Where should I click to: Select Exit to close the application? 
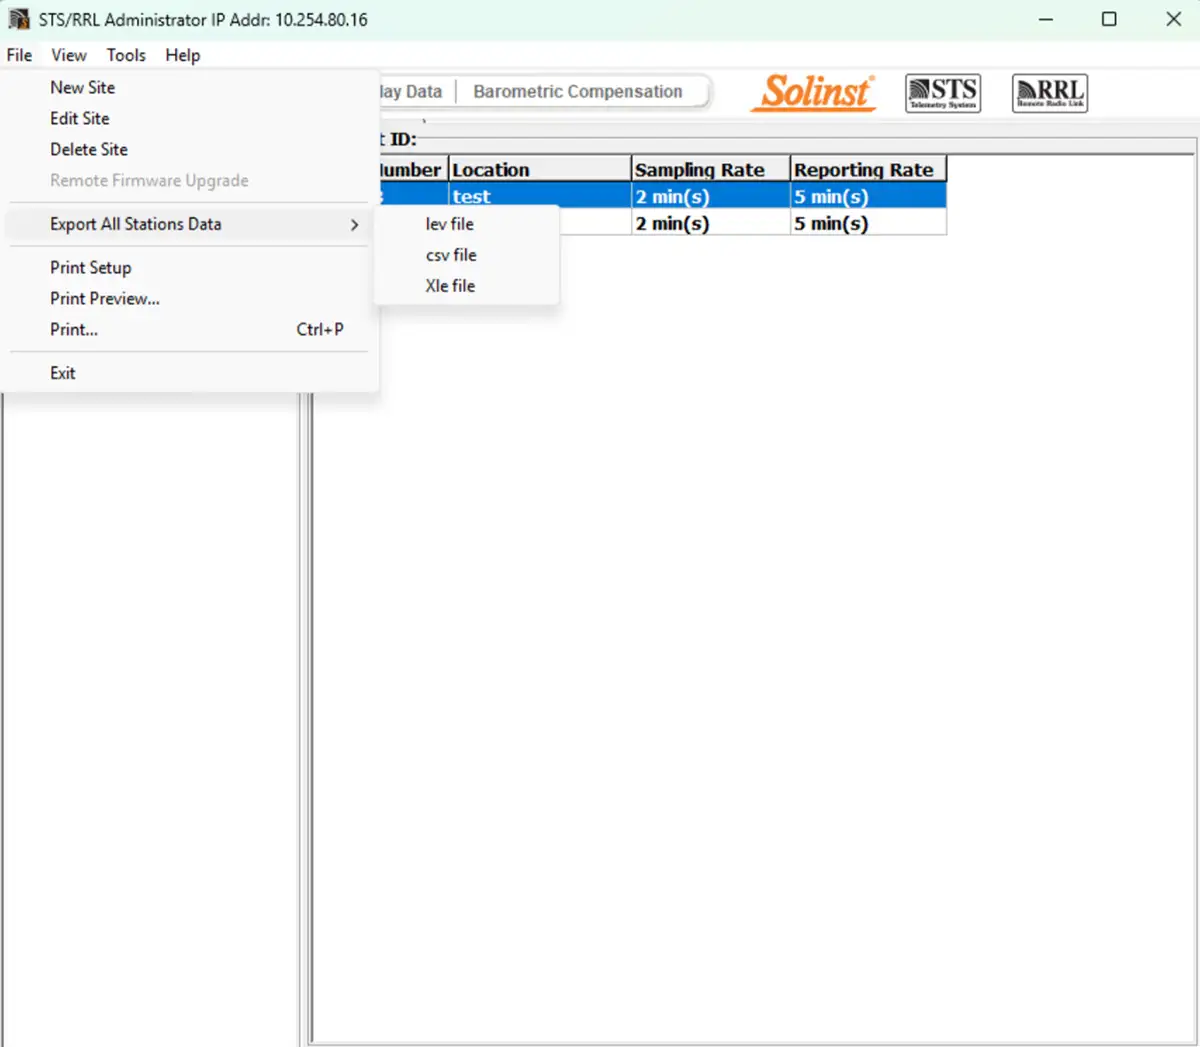[62, 372]
